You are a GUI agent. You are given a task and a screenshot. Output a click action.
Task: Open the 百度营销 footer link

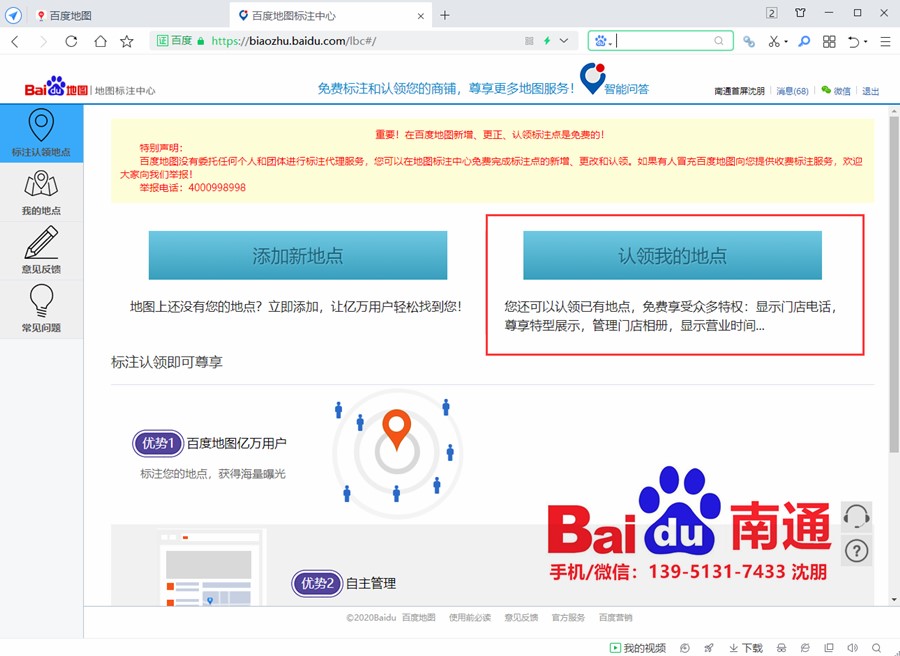pos(615,618)
